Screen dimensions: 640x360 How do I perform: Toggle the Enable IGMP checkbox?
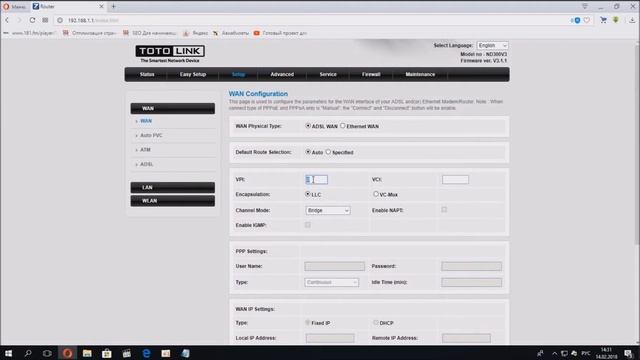tap(308, 225)
